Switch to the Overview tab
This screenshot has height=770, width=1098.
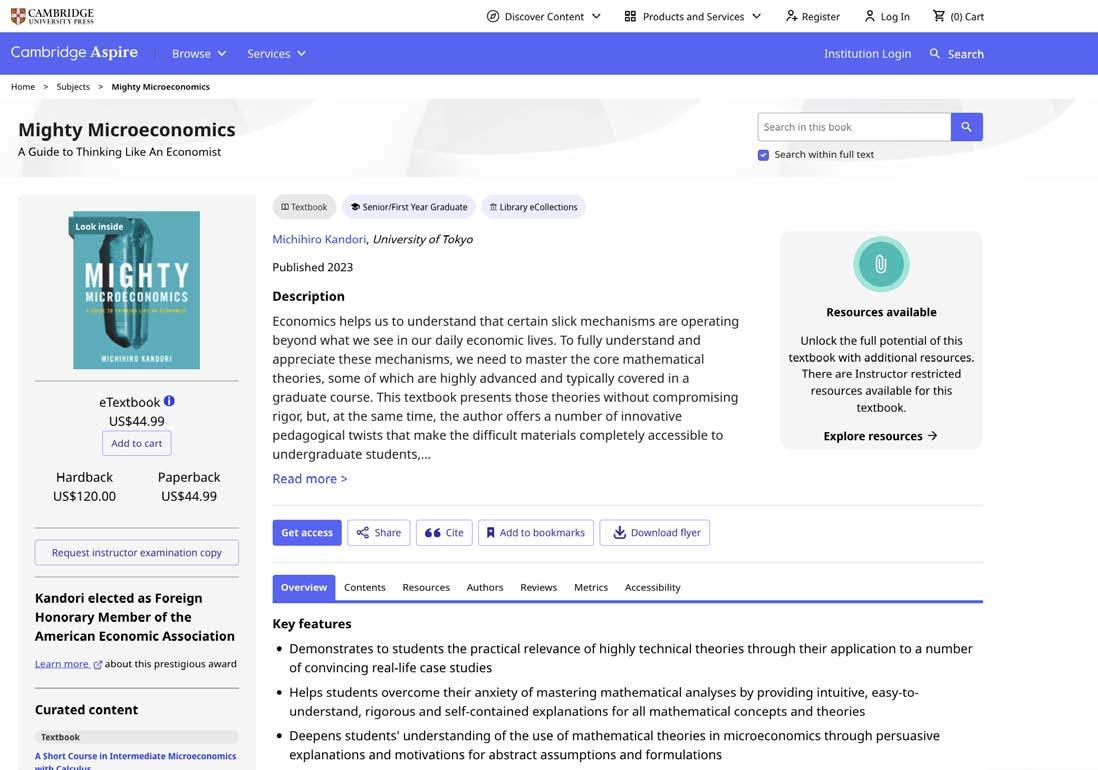click(x=304, y=587)
